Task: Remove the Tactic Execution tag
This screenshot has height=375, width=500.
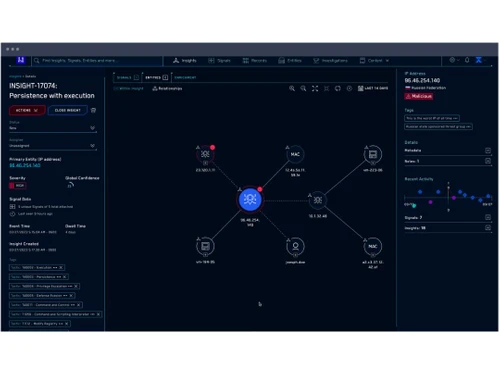Action: click(61, 268)
